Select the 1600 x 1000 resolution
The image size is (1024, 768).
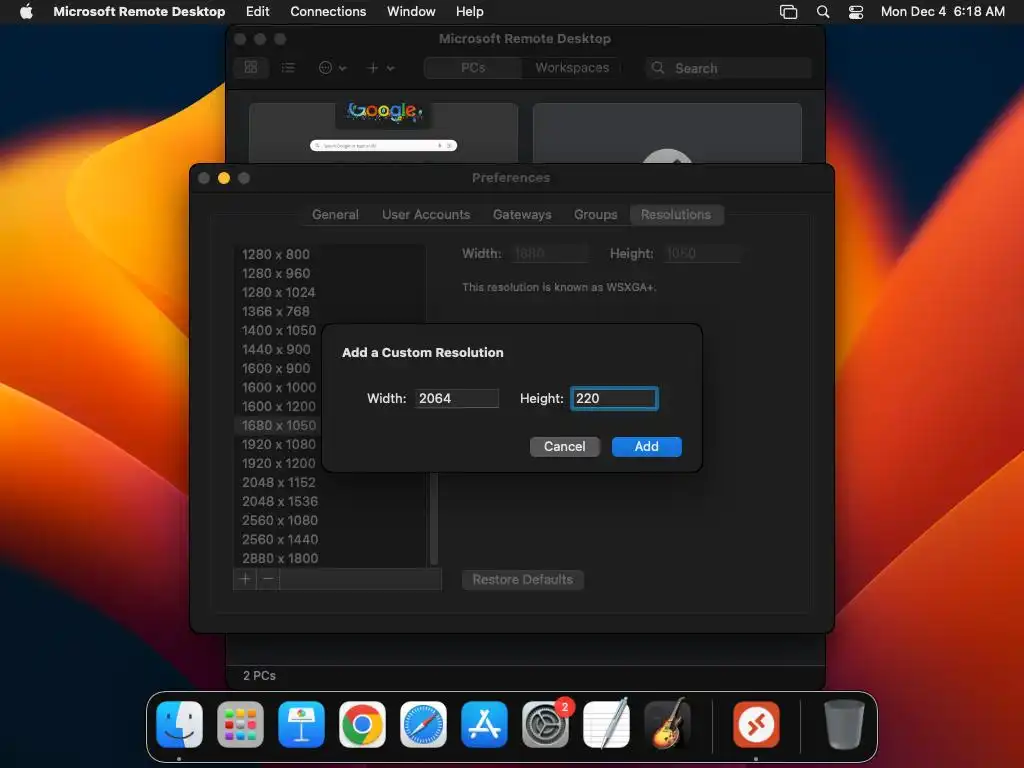pyautogui.click(x=278, y=387)
